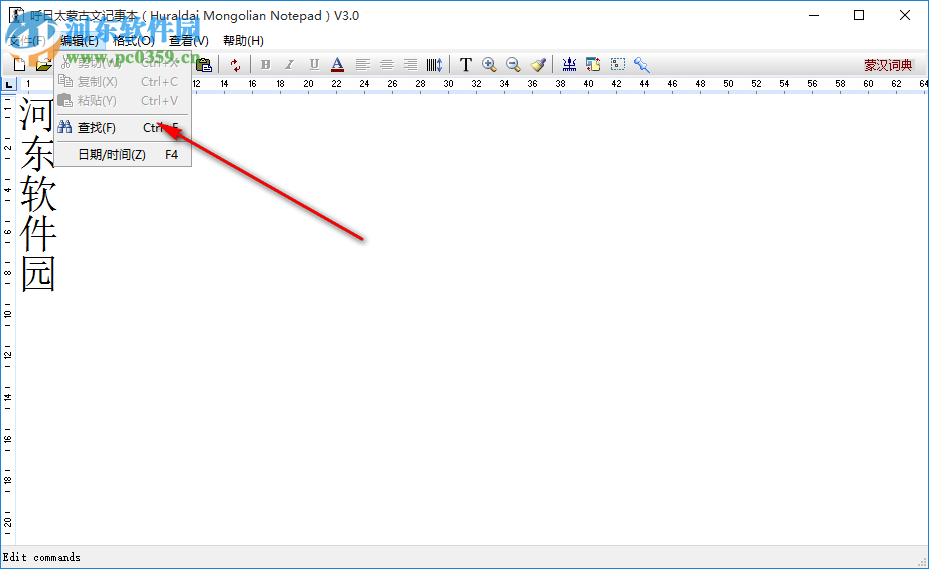Zoom in with the magnifier plus icon
This screenshot has height=569, width=929.
pyautogui.click(x=489, y=65)
